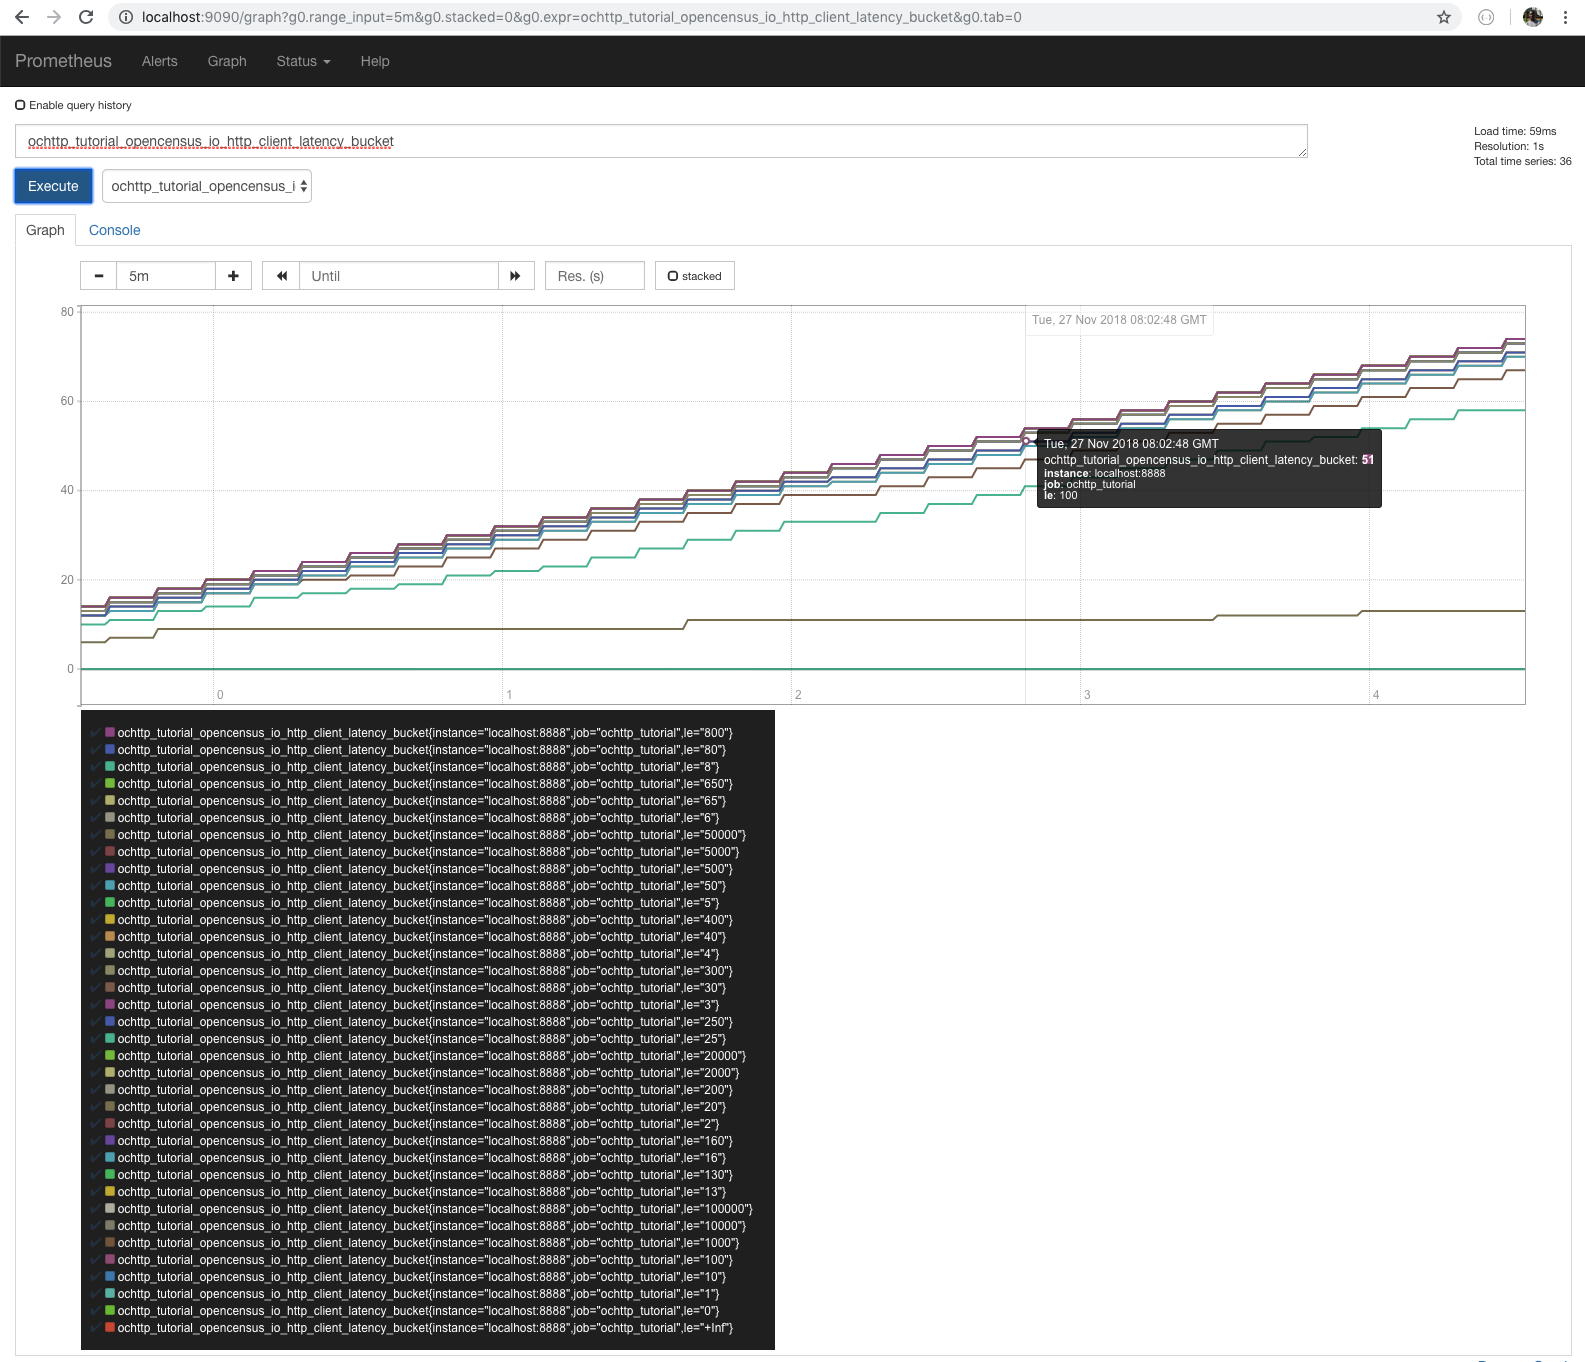Click the browser reload icon
This screenshot has width=1585, height=1362.
click(x=86, y=17)
